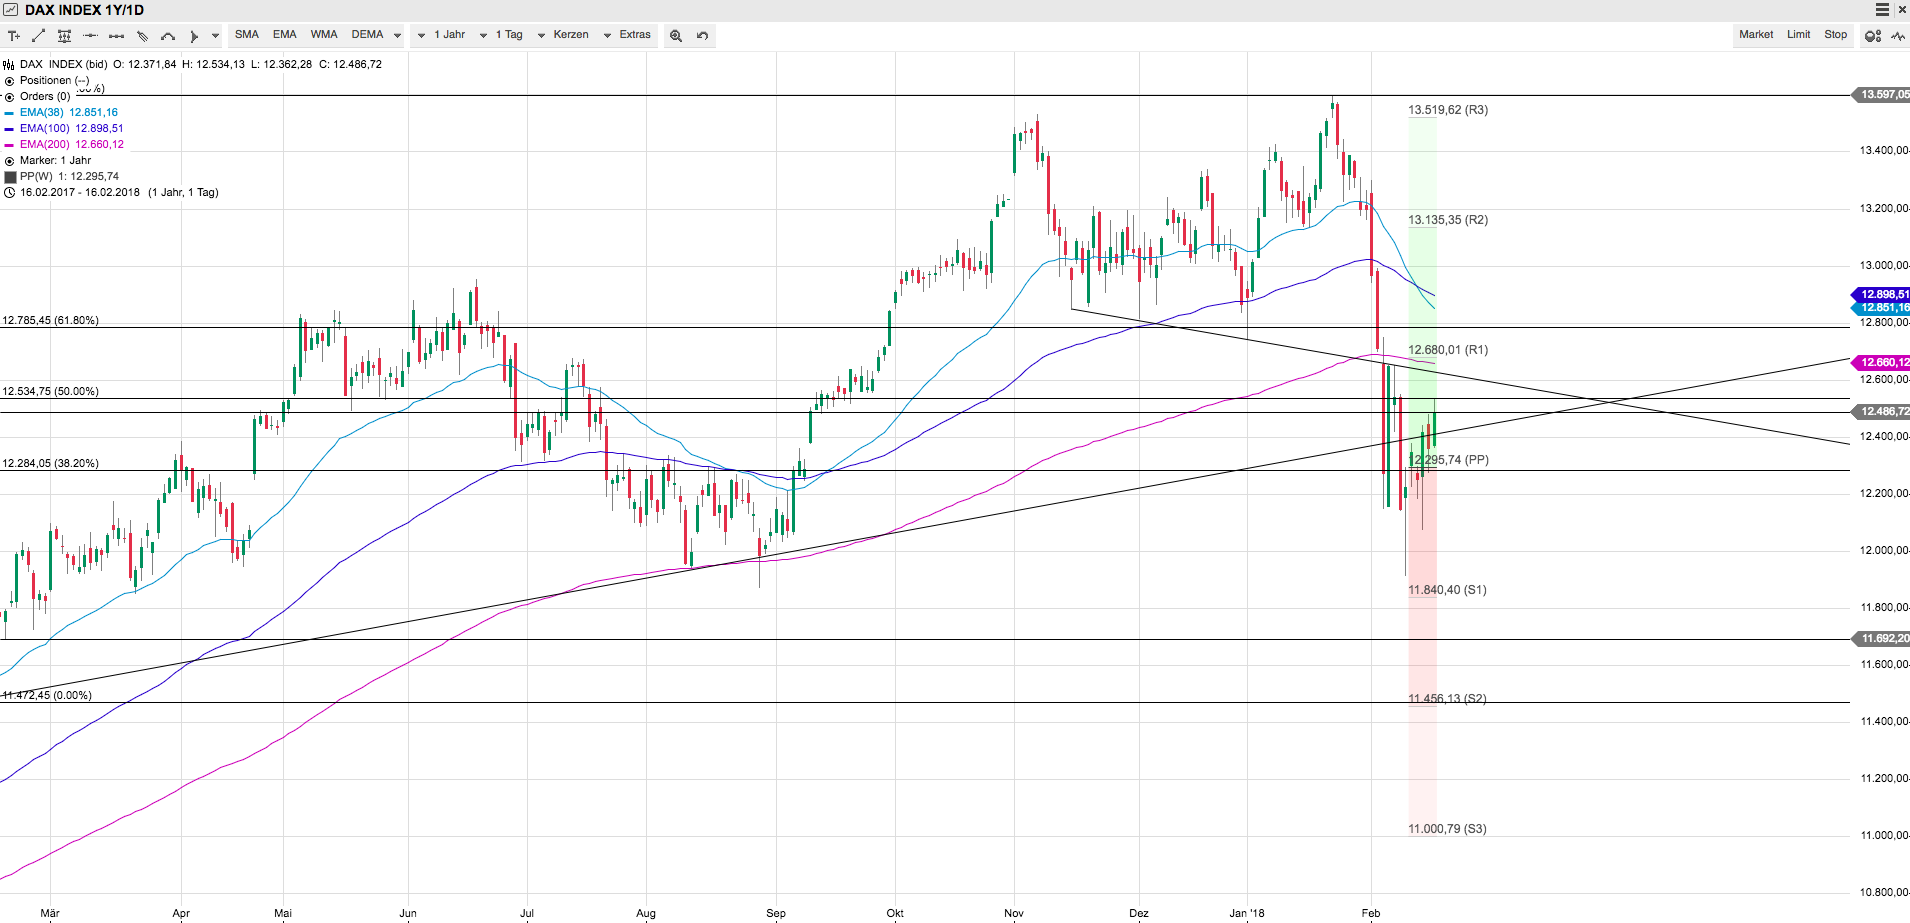Screen dimensions: 1910x923
Task: Toggle the Orders (0) display marker
Action: [x=10, y=97]
